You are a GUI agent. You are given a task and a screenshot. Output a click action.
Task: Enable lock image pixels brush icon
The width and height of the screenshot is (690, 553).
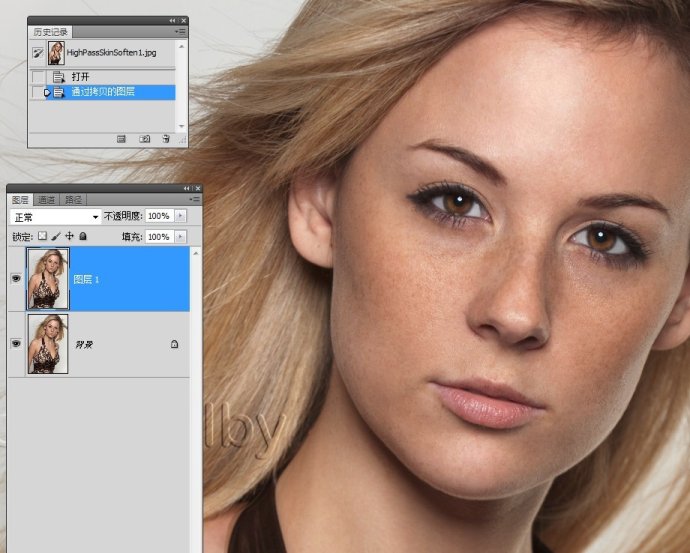[x=56, y=236]
